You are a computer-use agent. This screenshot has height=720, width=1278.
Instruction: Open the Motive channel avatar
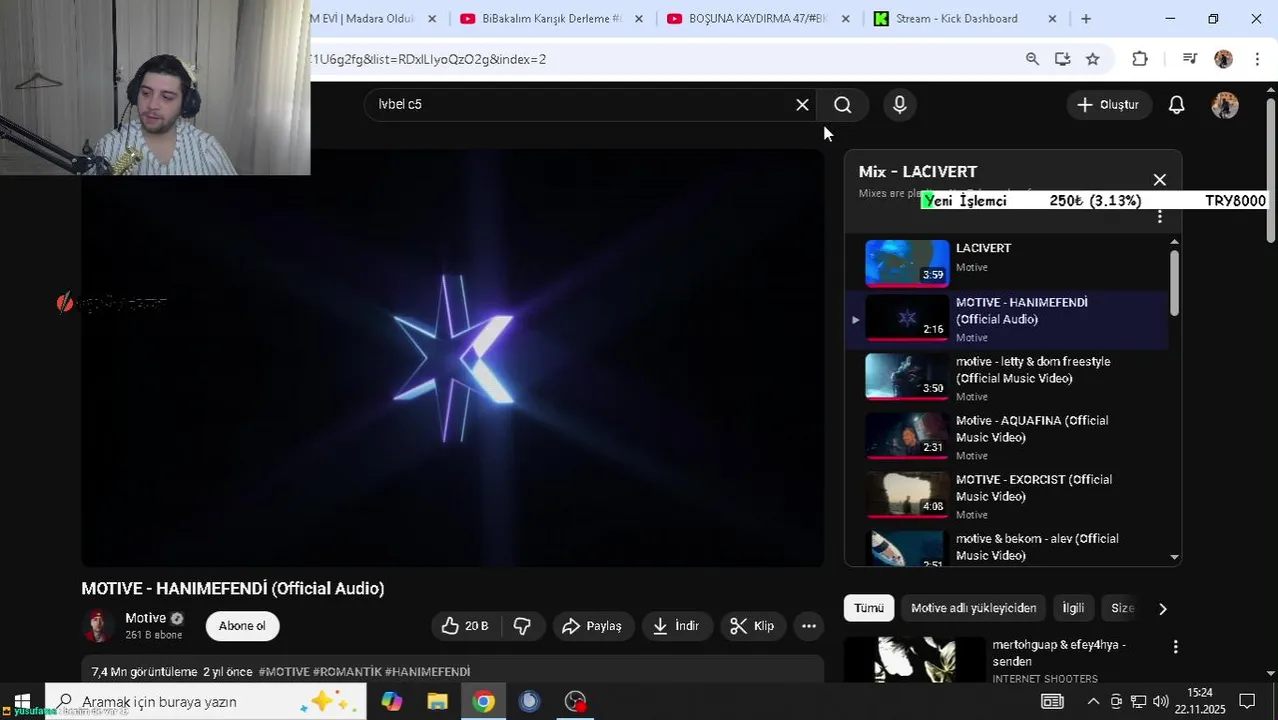98,626
